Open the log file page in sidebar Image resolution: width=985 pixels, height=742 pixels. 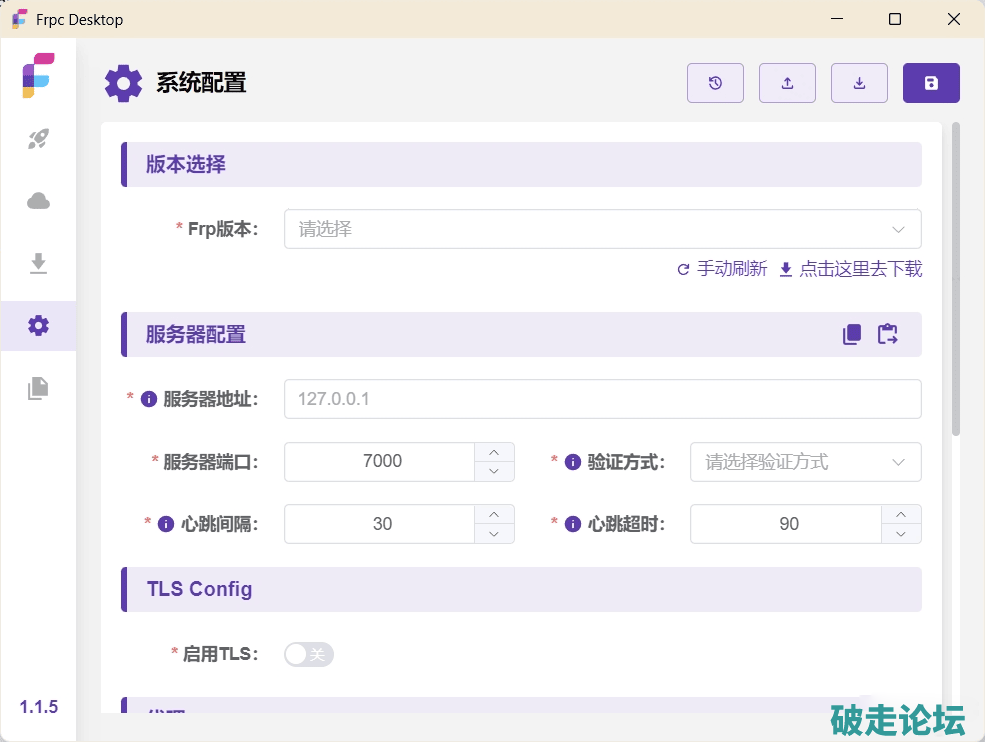38,388
